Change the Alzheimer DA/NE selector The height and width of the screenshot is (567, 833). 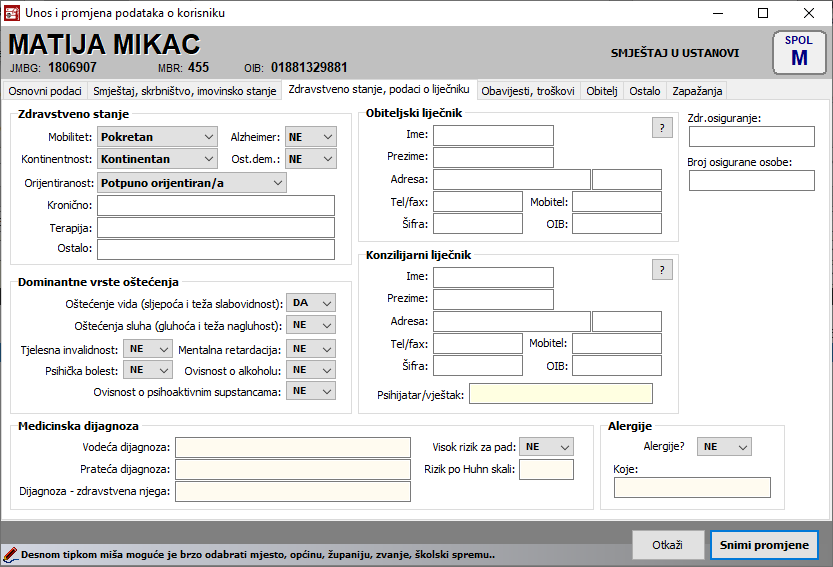(310, 136)
